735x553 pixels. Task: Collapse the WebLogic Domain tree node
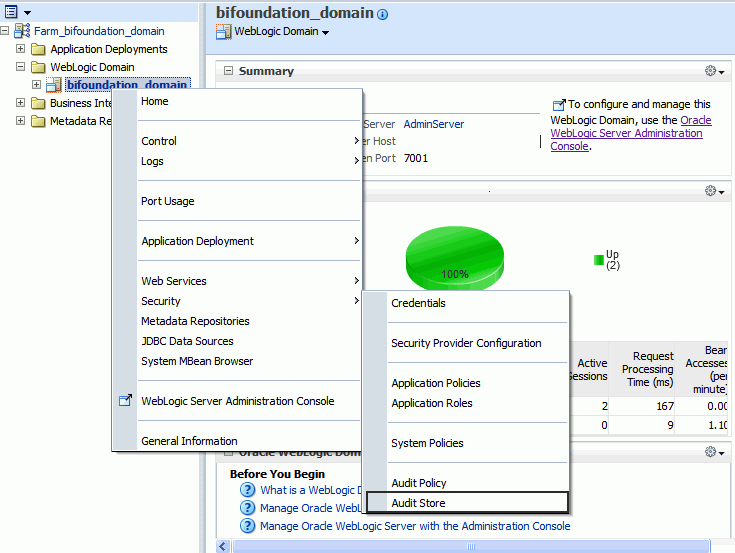click(20, 67)
